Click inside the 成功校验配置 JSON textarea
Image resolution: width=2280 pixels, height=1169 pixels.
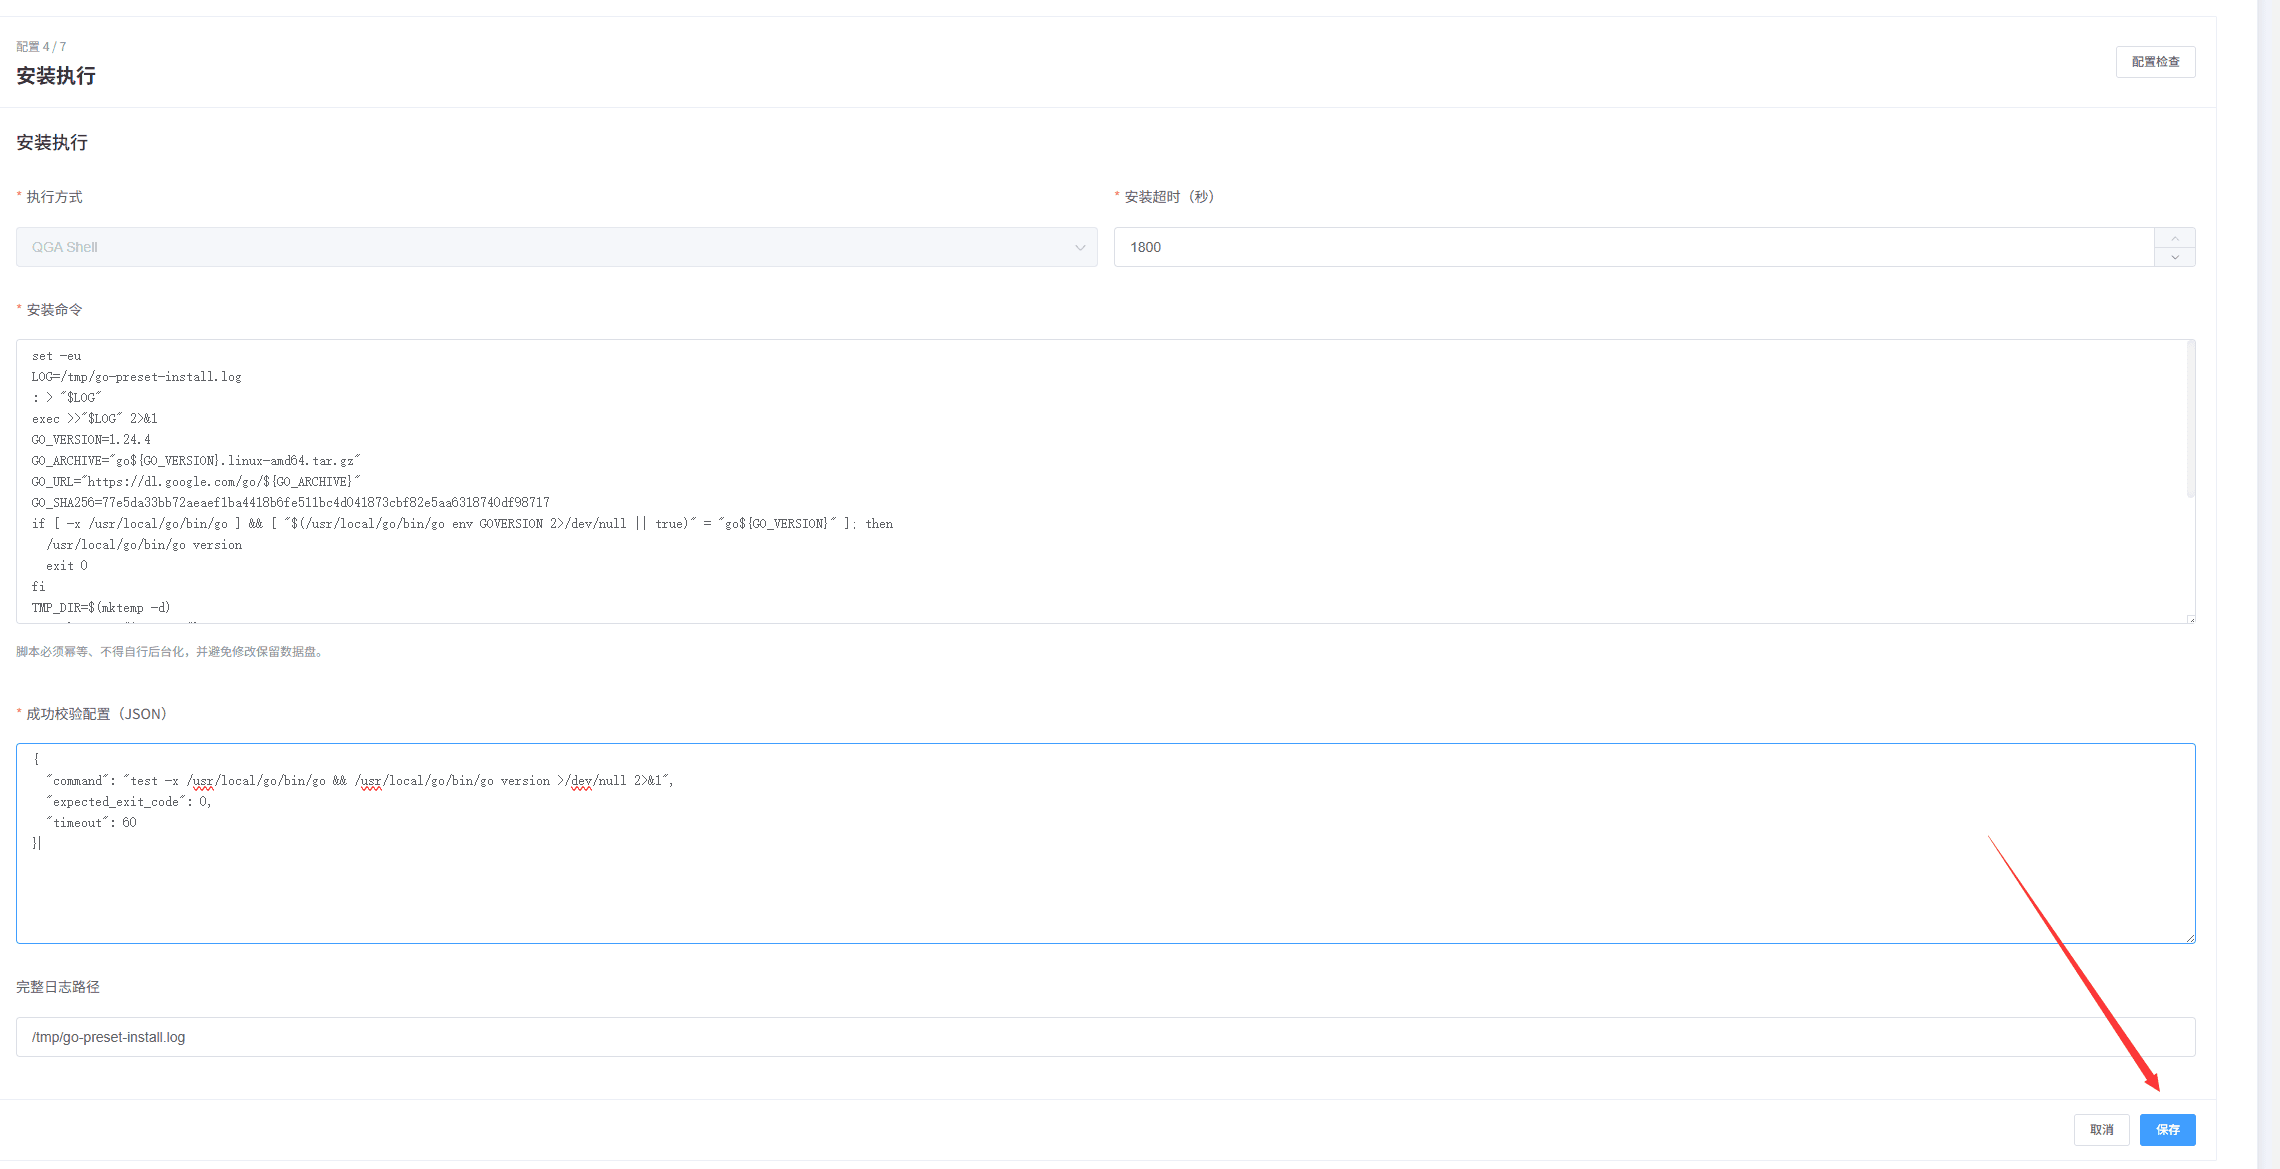click(x=1105, y=843)
